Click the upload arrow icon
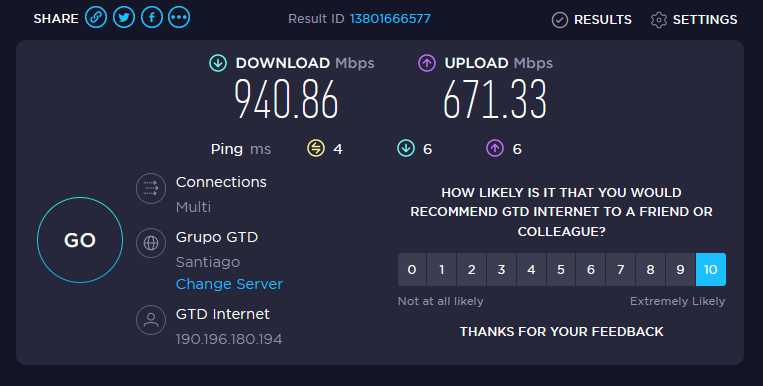The width and height of the screenshot is (763, 386). [x=427, y=63]
